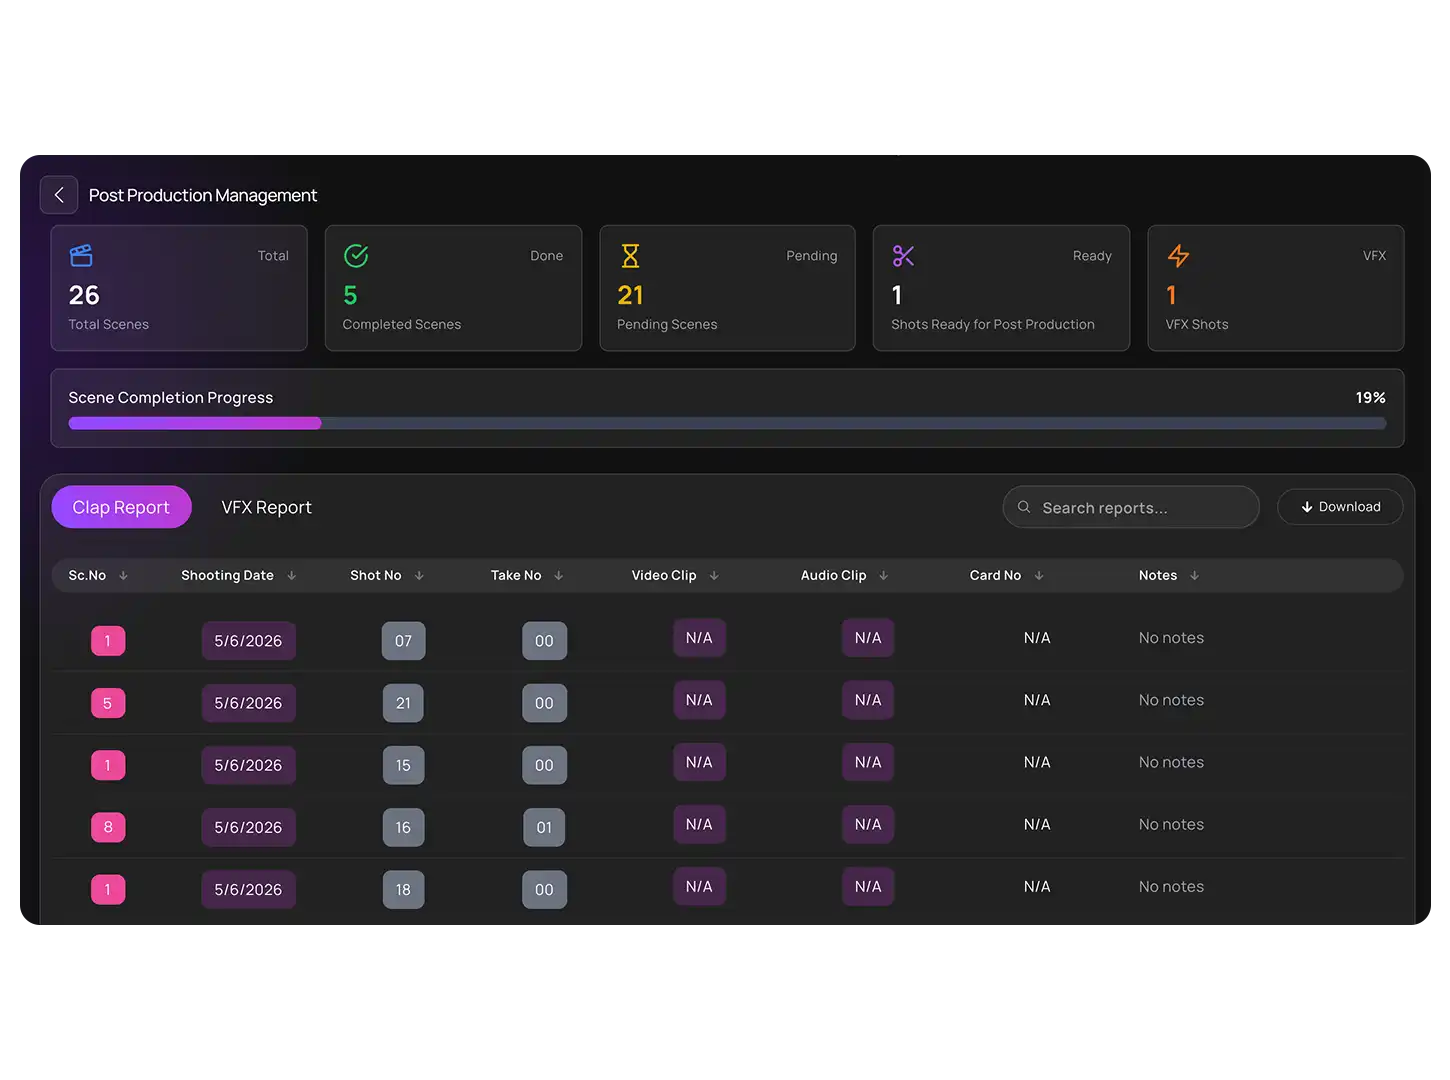The height and width of the screenshot is (1080, 1450).
Task: Click No notes in shot 16 row
Action: tap(1171, 824)
